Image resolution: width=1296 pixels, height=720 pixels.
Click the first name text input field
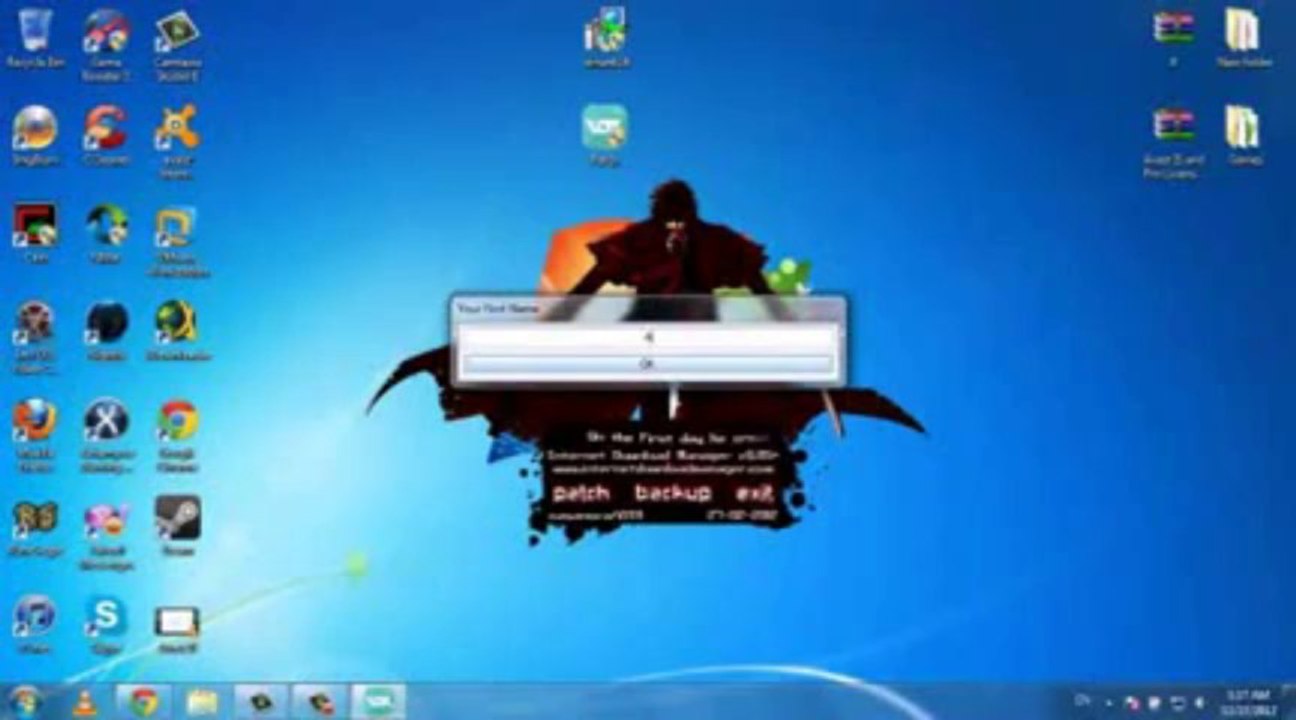click(x=648, y=339)
